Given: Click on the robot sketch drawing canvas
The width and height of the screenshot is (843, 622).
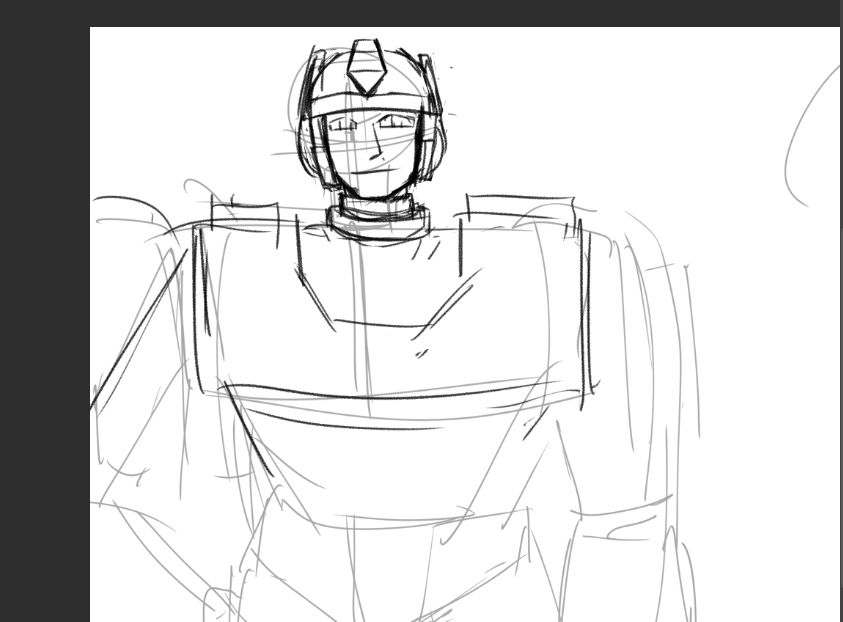Looking at the screenshot, I should point(465,324).
